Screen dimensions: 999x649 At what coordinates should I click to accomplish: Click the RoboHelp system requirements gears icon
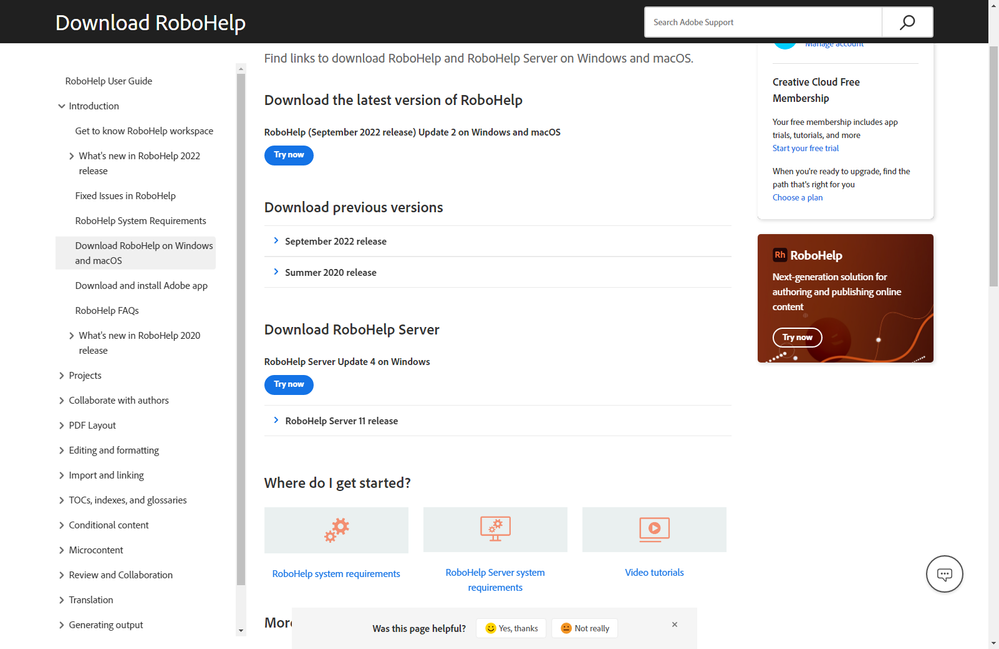coord(336,529)
